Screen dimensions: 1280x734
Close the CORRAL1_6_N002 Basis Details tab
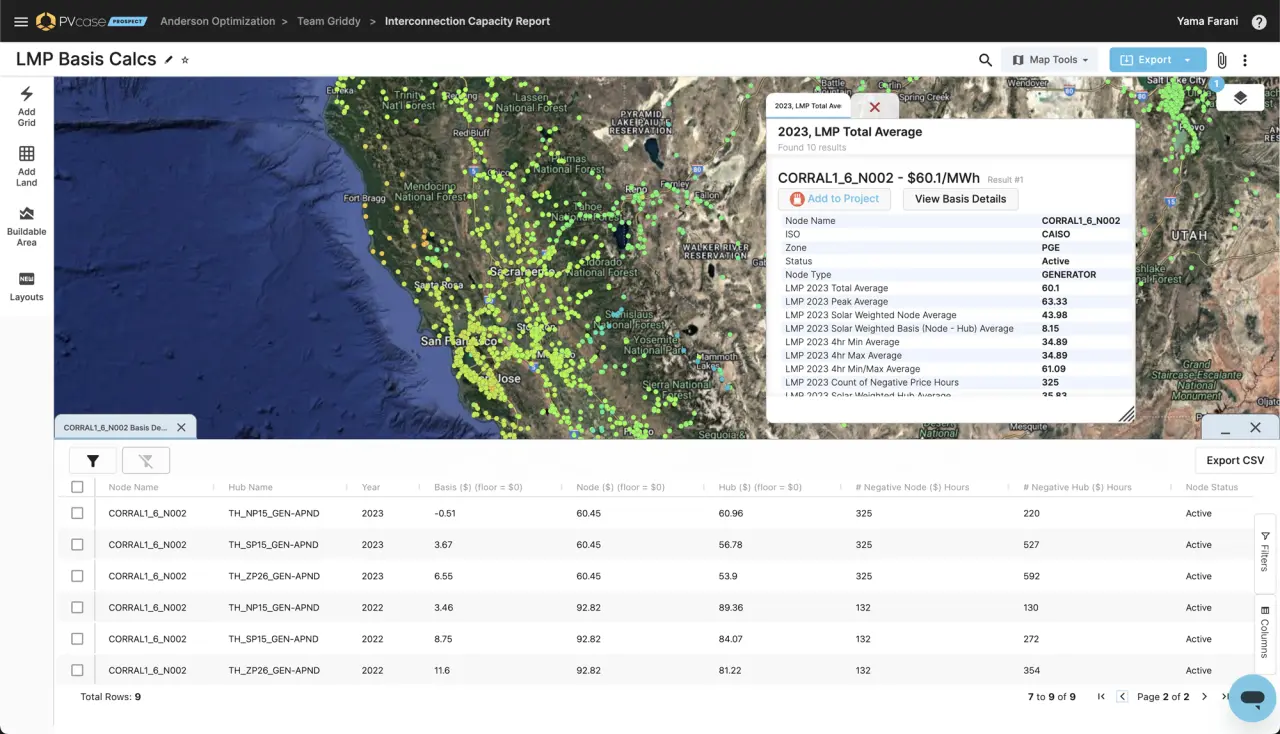[x=181, y=427]
